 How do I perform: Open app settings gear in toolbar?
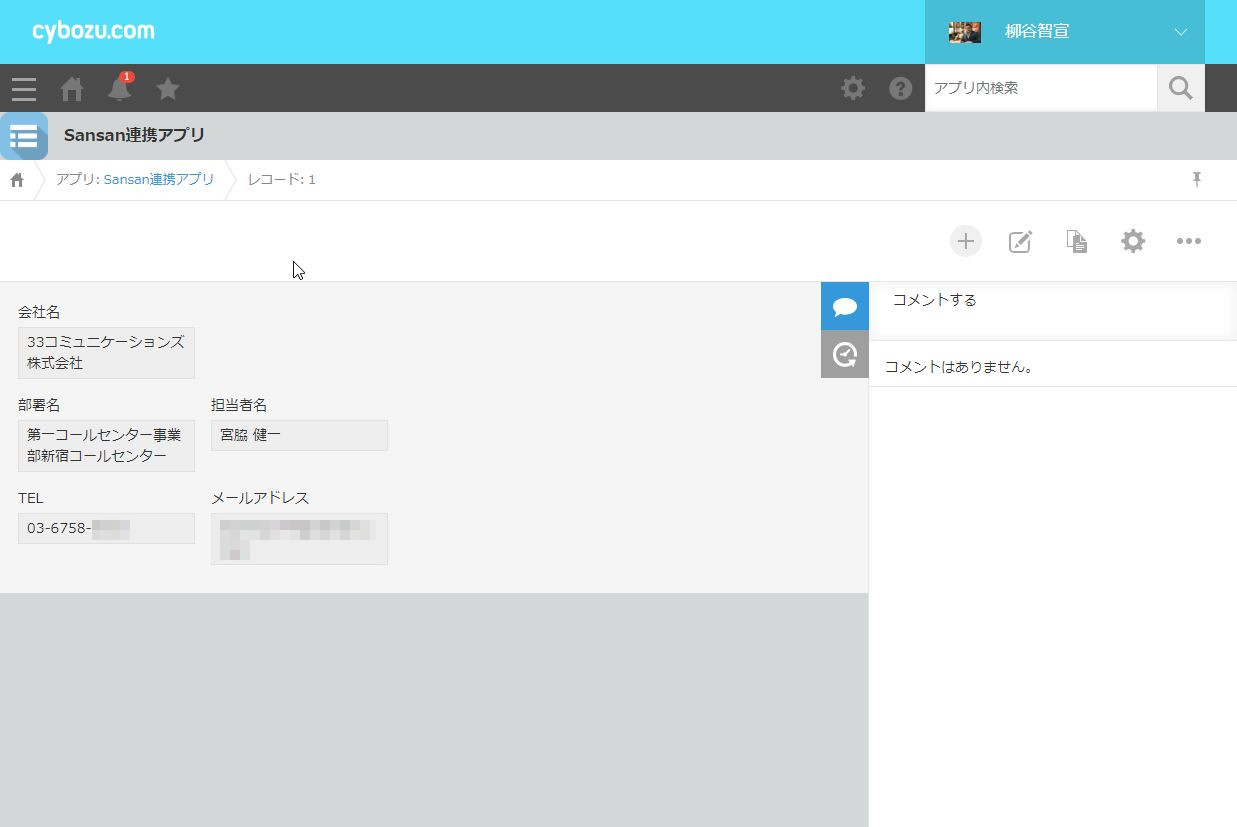pos(1133,241)
